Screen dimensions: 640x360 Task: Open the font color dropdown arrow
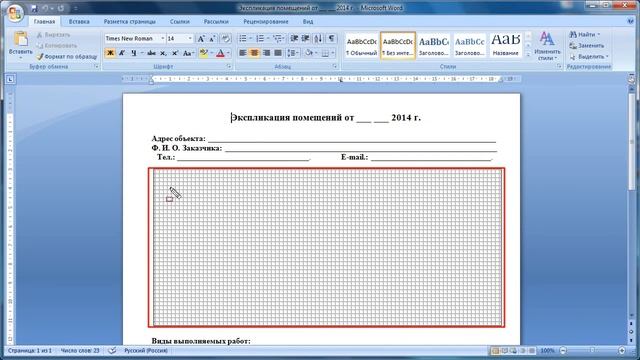228,53
